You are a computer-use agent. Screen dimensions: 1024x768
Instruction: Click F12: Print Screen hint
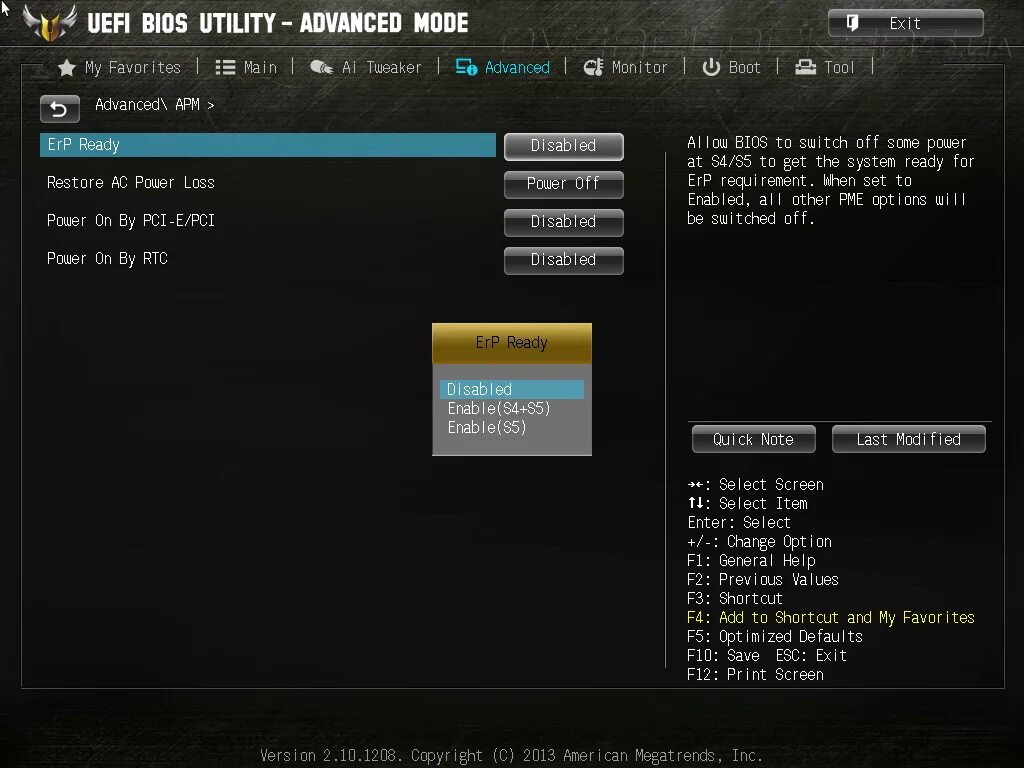pyautogui.click(x=756, y=675)
